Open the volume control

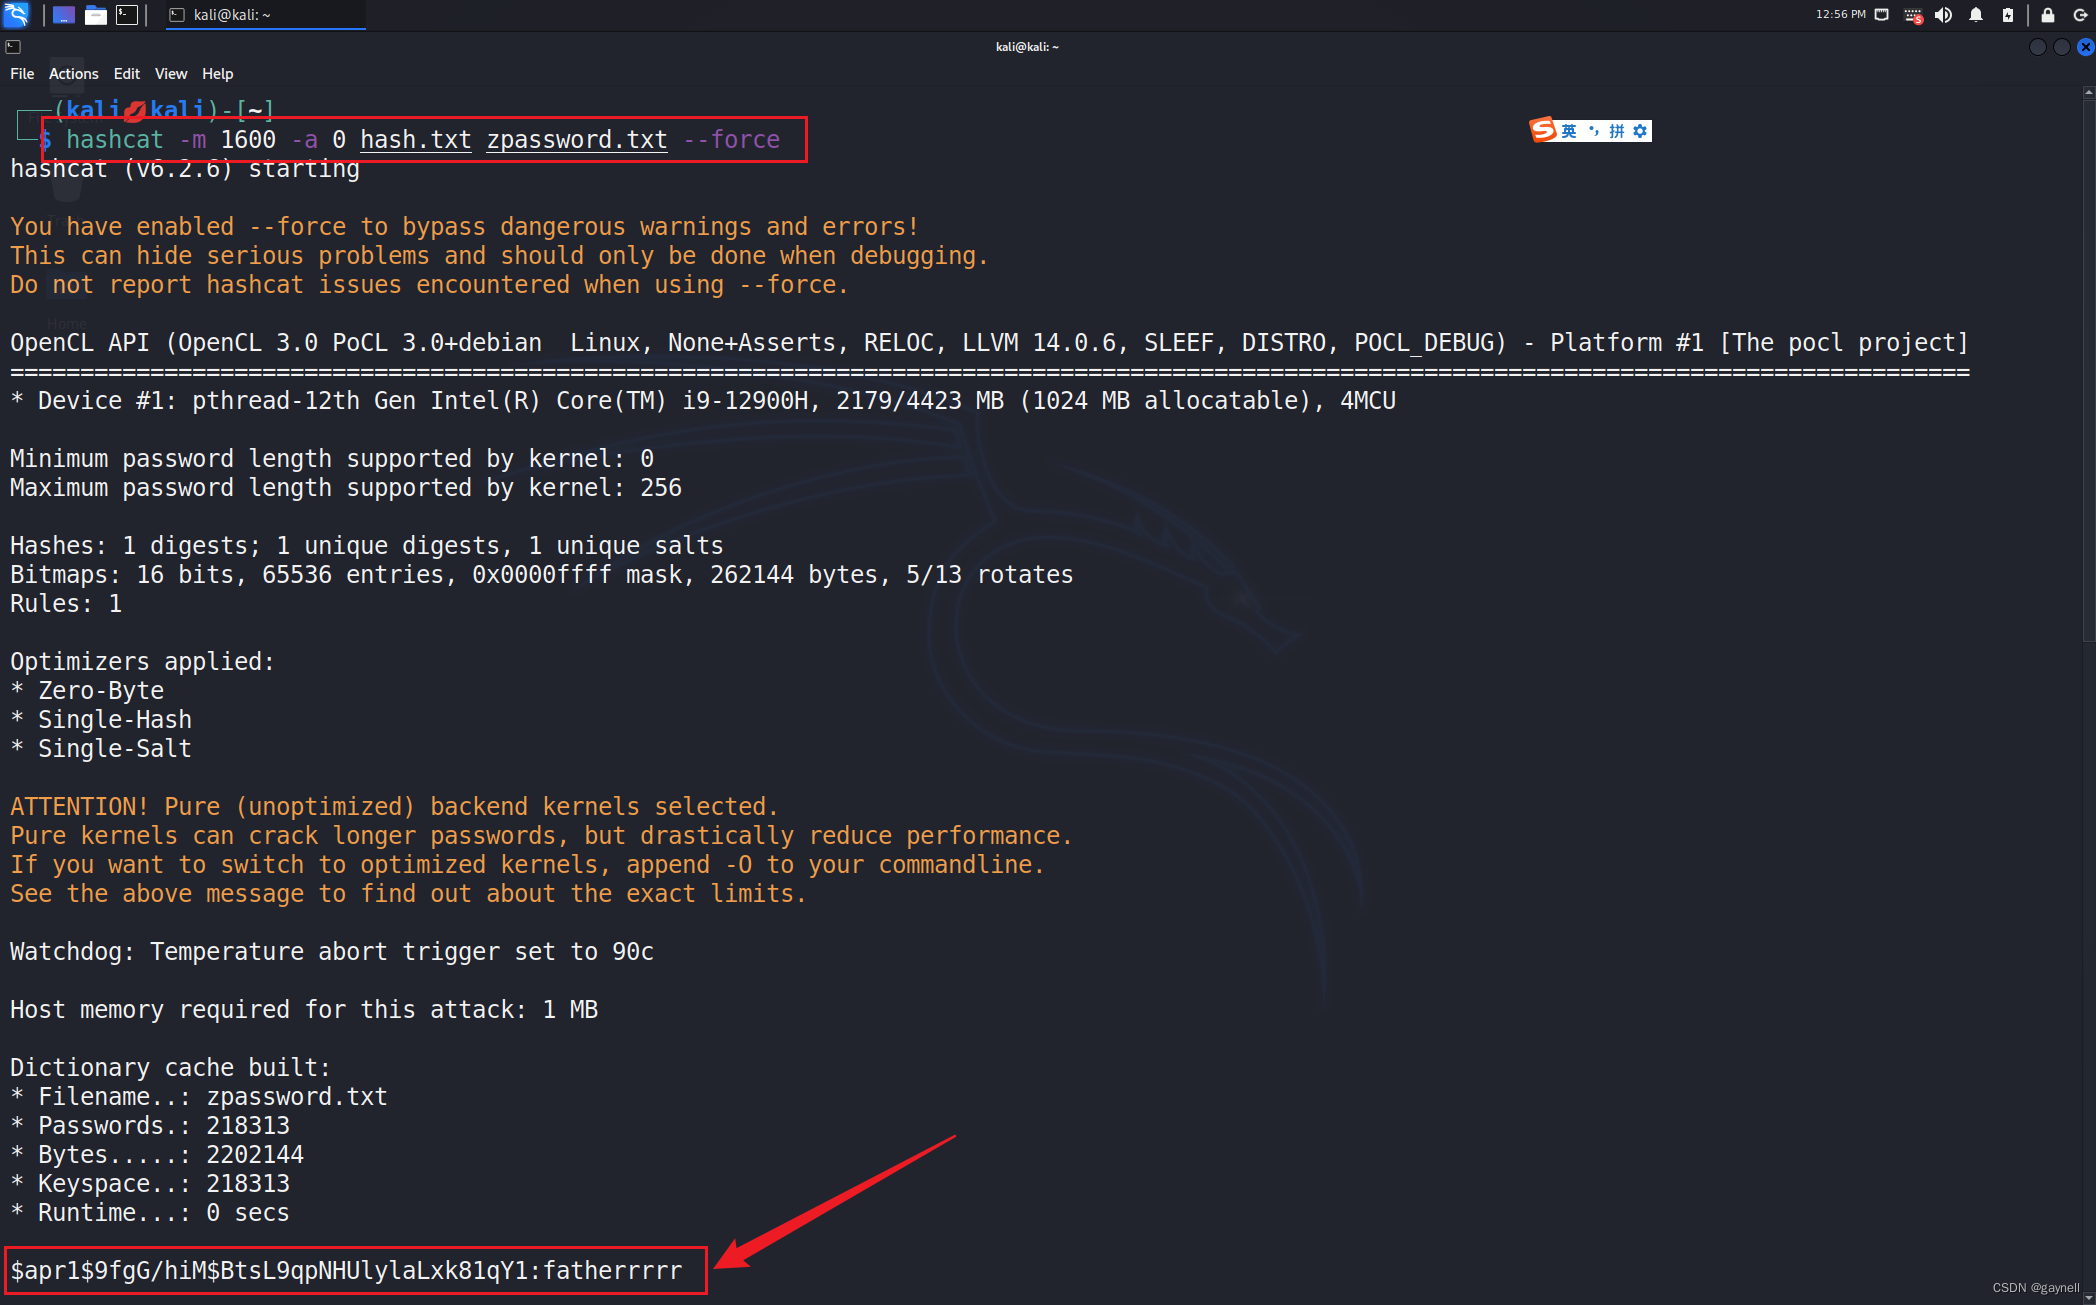(1943, 15)
